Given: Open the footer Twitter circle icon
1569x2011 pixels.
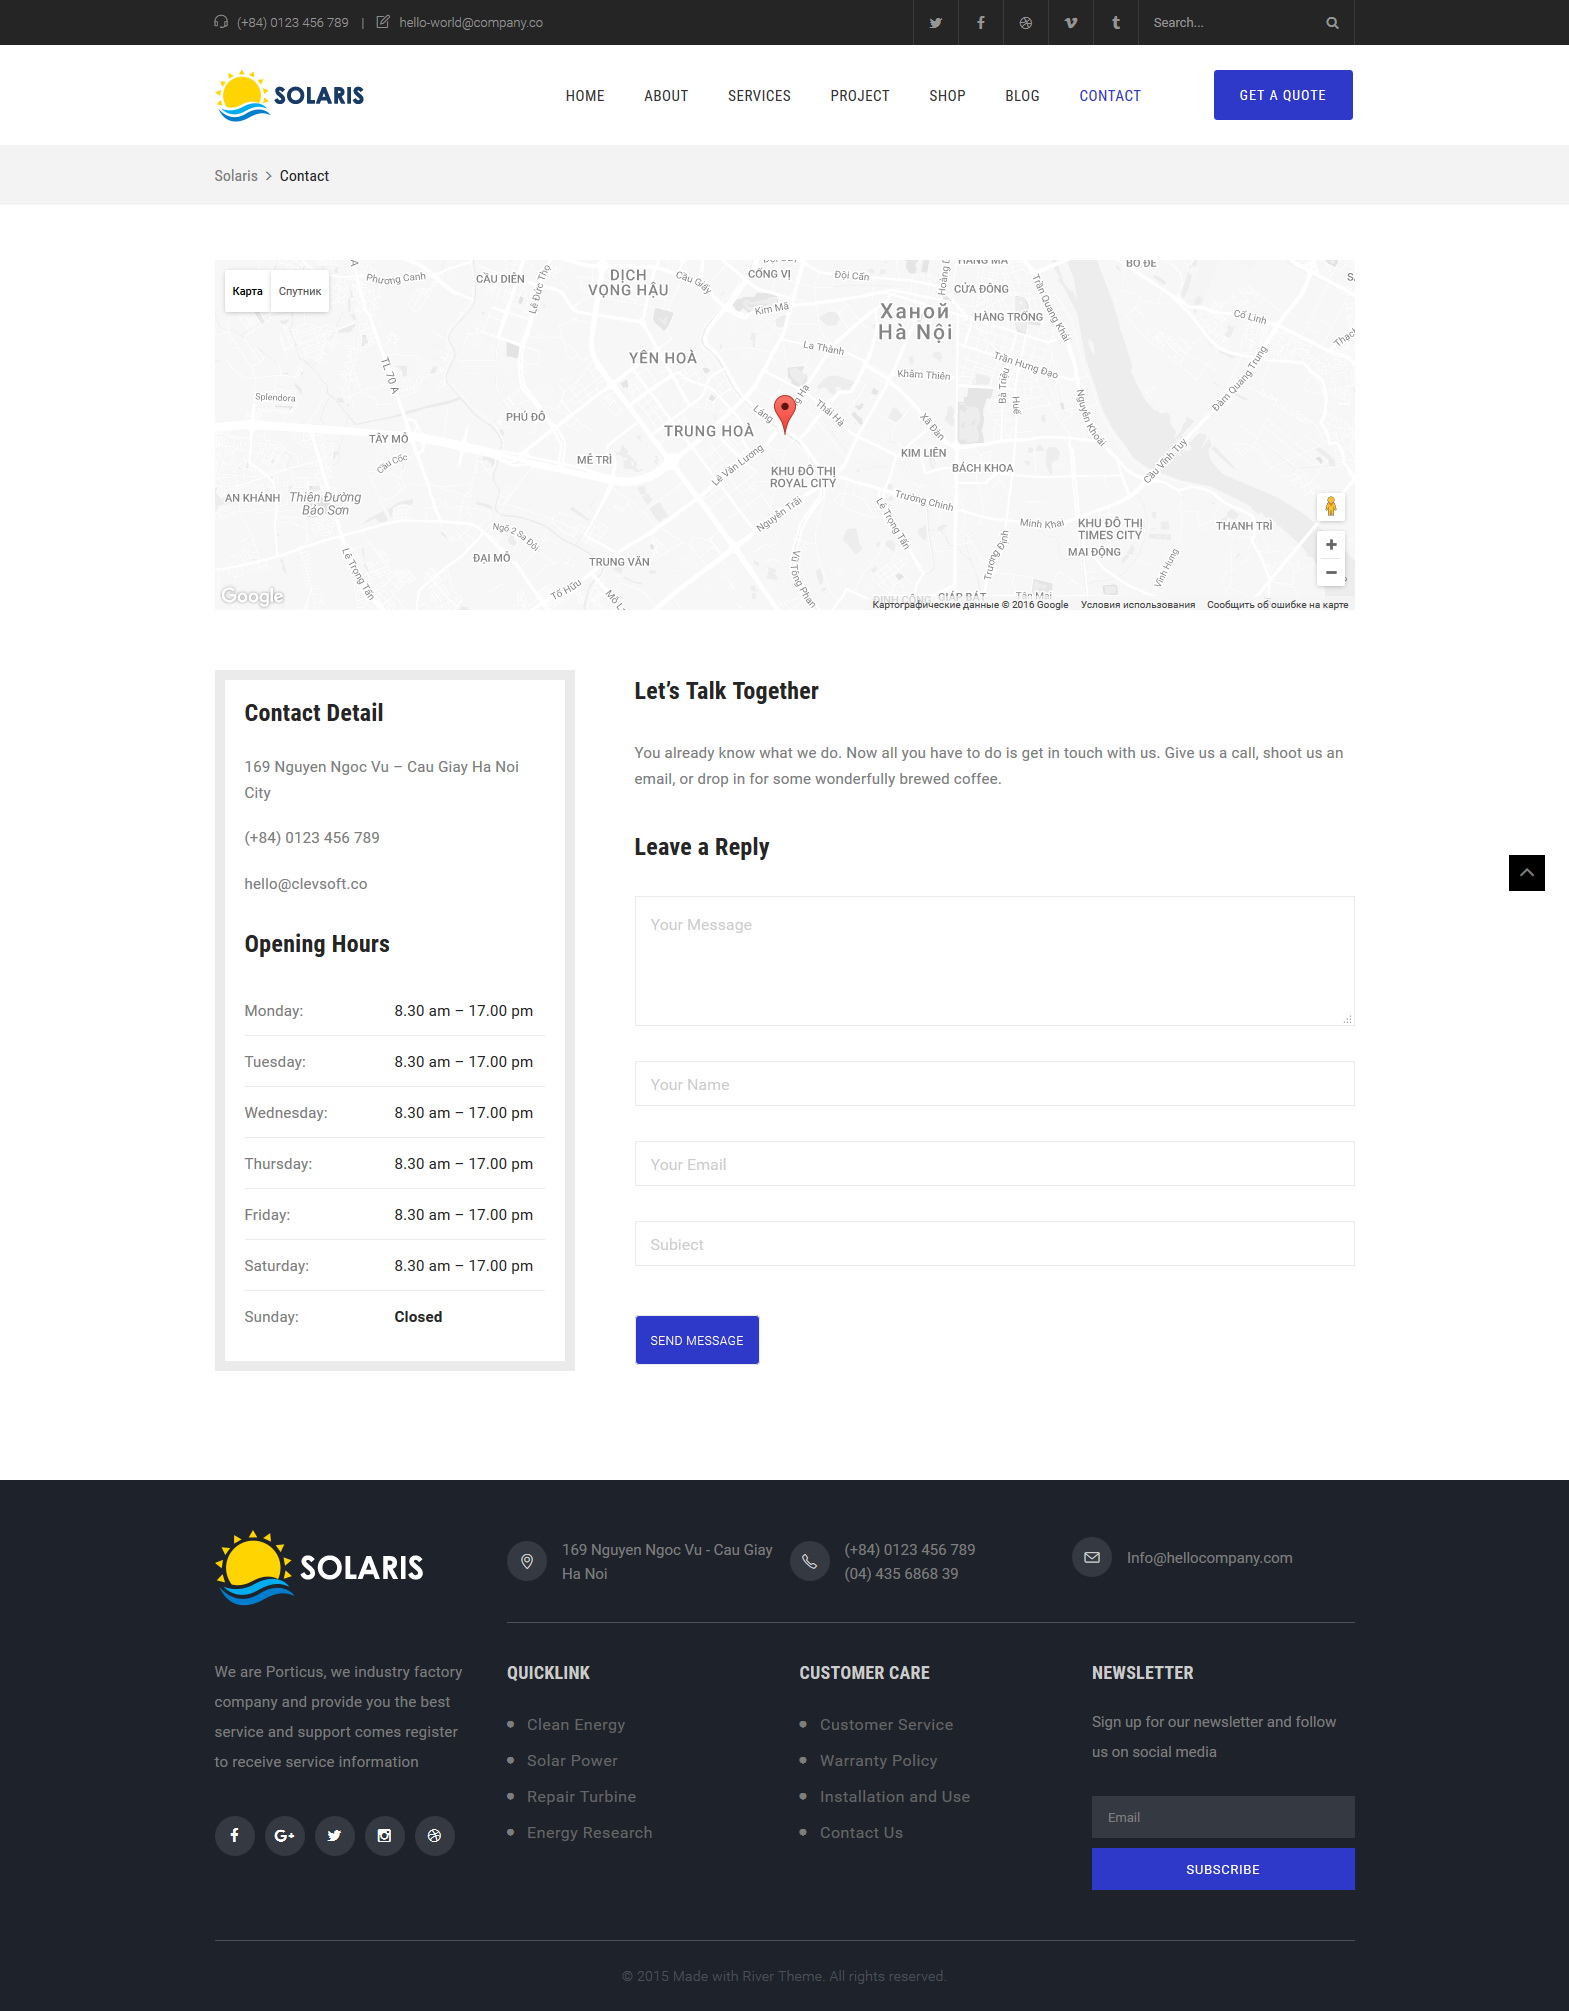Looking at the screenshot, I should (x=335, y=1836).
